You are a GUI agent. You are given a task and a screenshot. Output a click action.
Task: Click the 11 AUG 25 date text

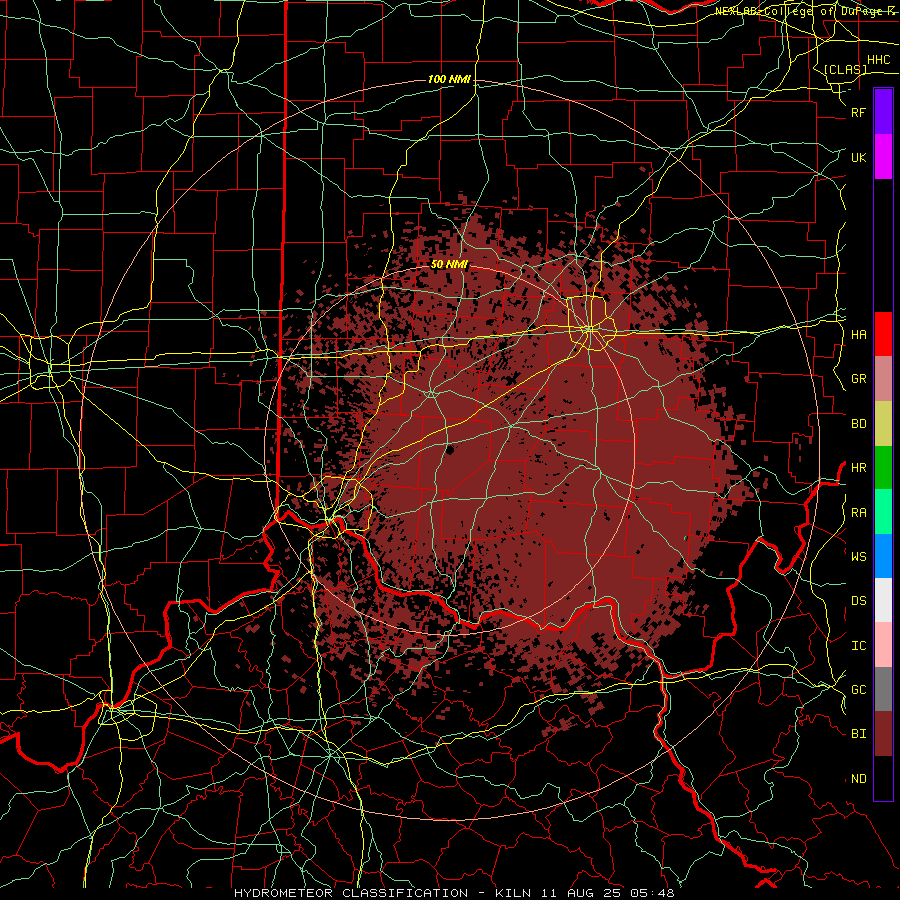[x=579, y=893]
